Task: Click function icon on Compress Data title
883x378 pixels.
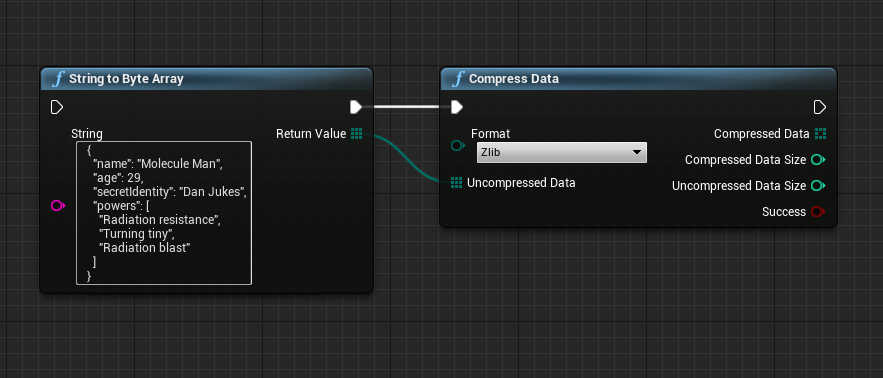Action: (458, 79)
